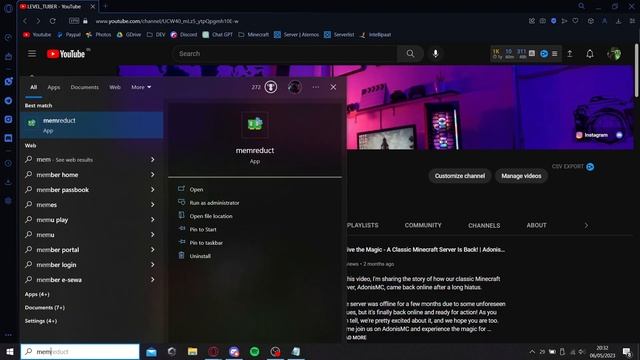Open the Mail app on the taskbar
640x360 pixels.
pyautogui.click(x=151, y=351)
